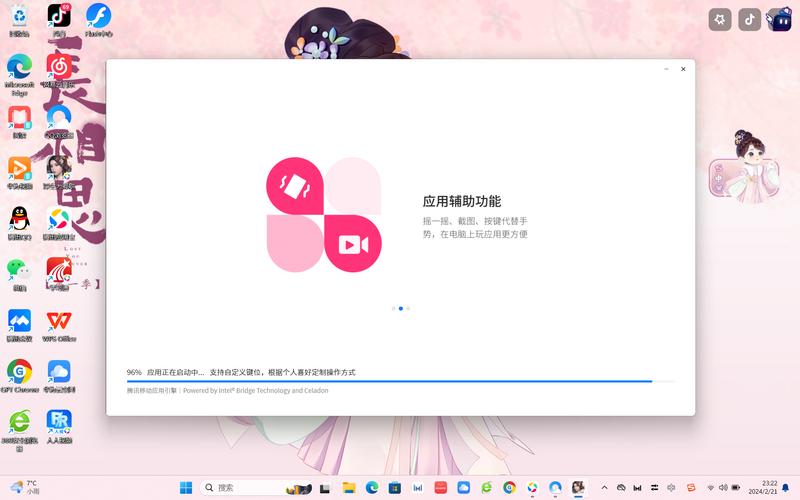Launch the game shortcut with girl portrait
Screen dimensions: 800x500
pyautogui.click(x=59, y=172)
